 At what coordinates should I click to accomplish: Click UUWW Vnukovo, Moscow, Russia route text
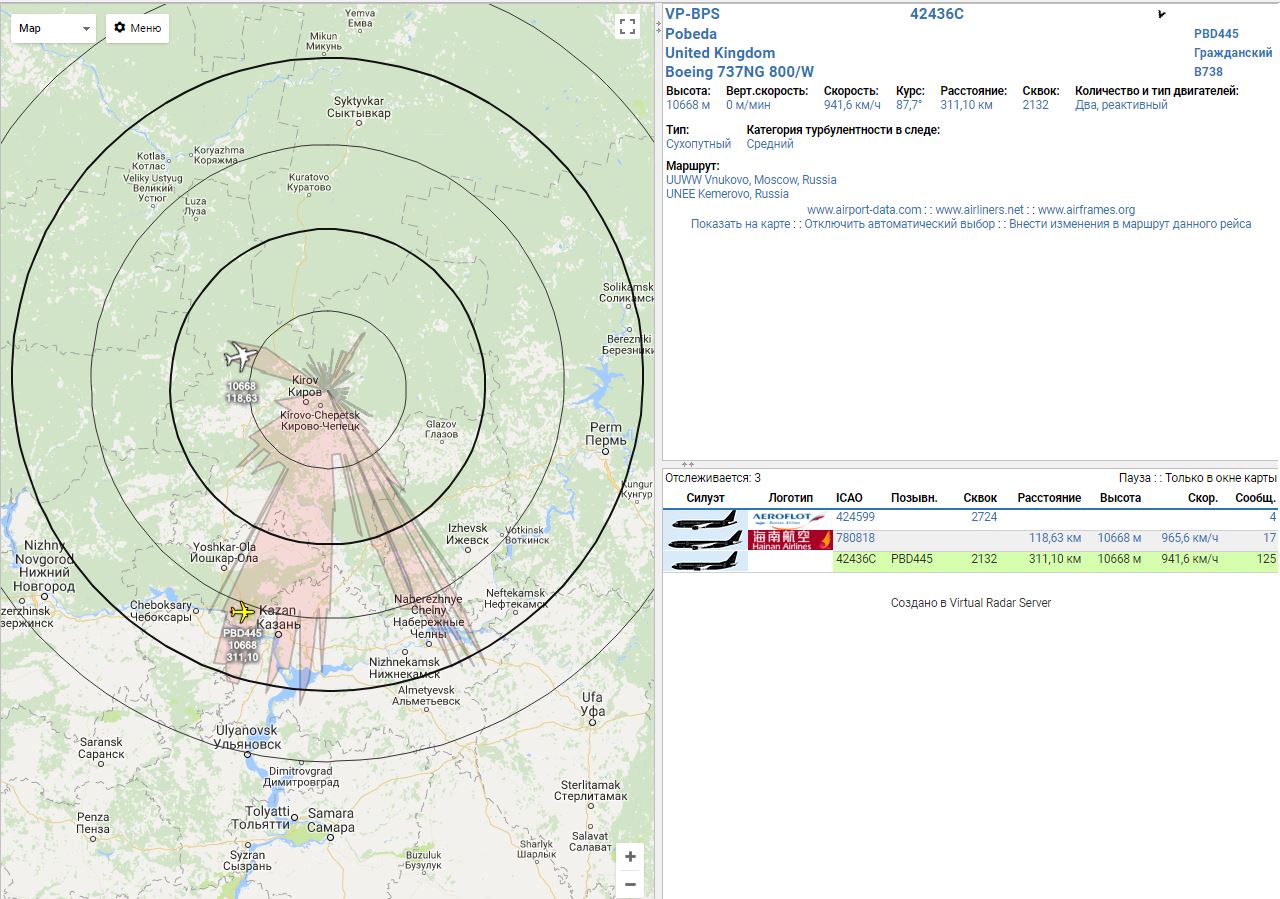click(x=751, y=180)
